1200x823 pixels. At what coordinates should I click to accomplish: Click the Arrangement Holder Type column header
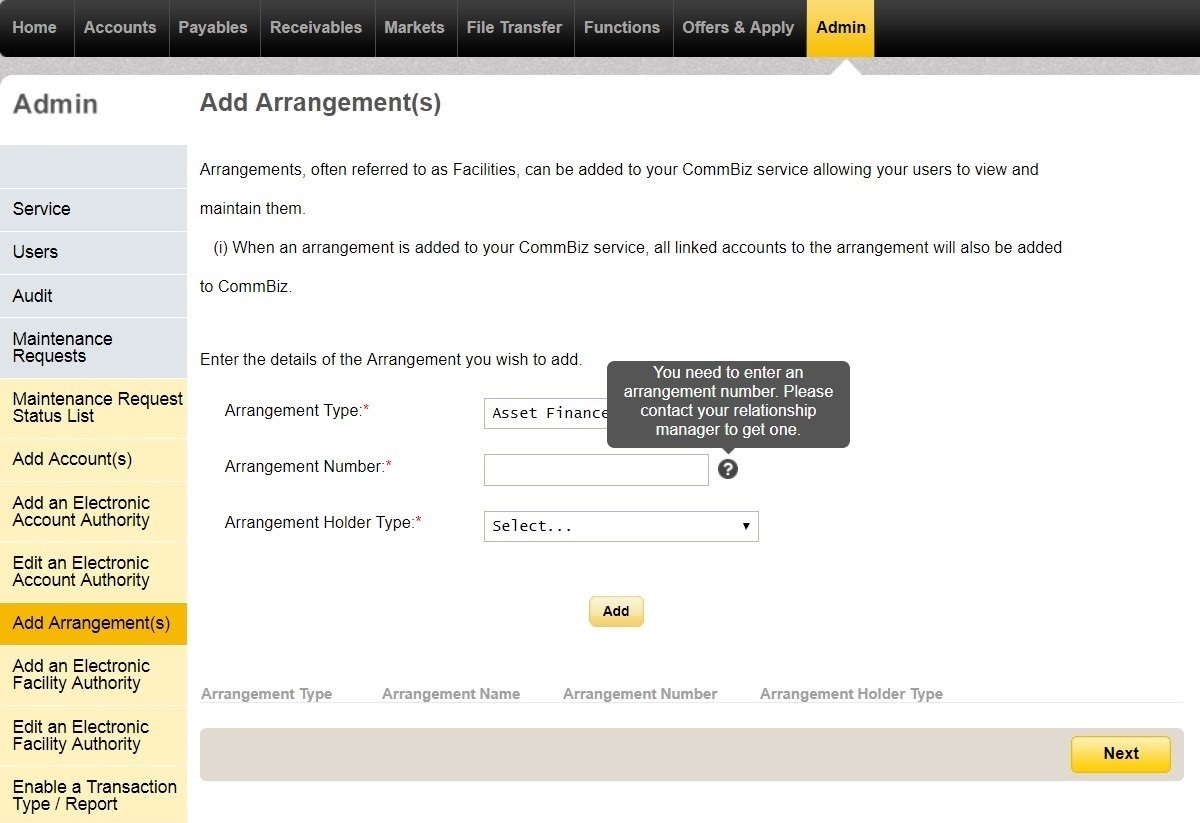(851, 694)
